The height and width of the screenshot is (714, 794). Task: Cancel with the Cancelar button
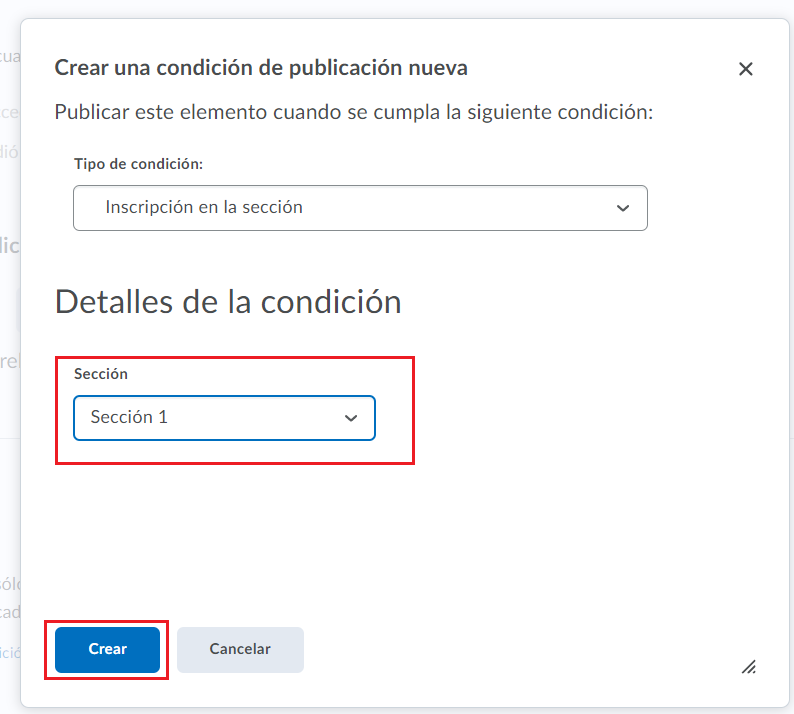(x=240, y=649)
